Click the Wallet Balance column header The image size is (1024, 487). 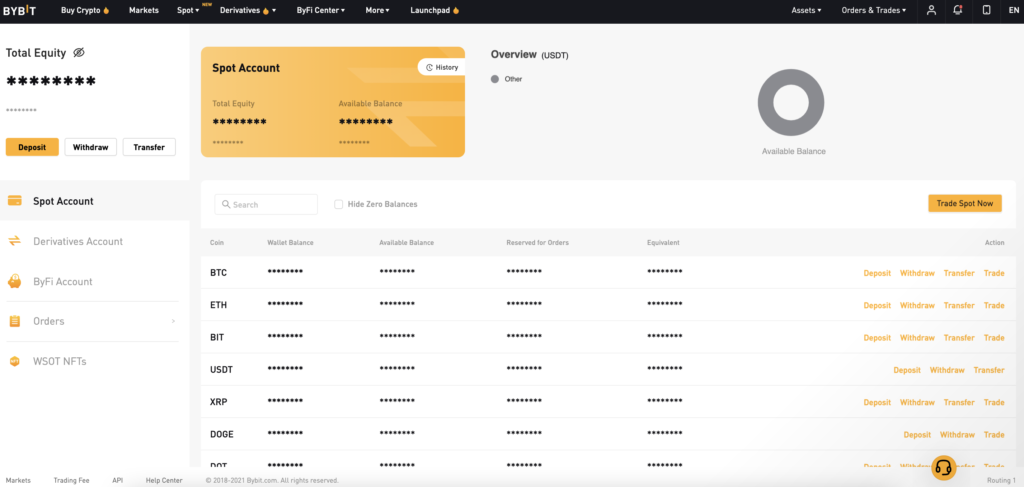290,243
